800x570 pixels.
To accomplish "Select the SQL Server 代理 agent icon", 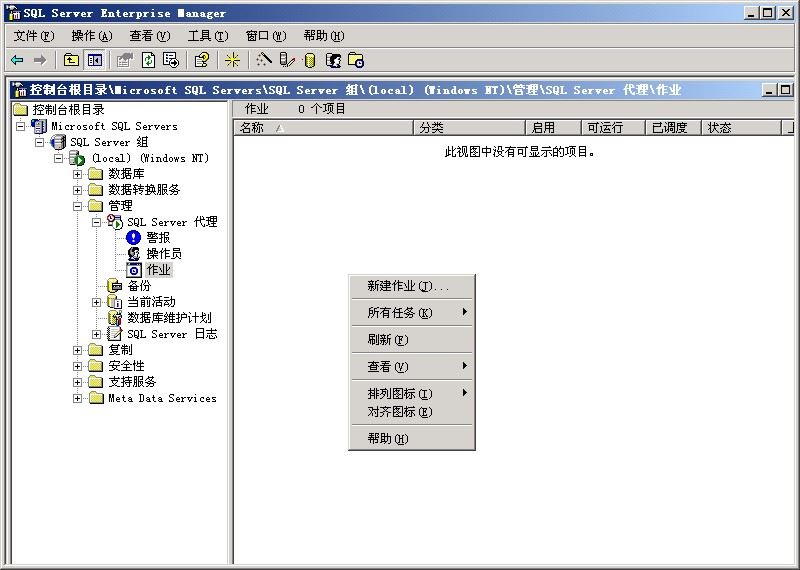I will pos(115,222).
